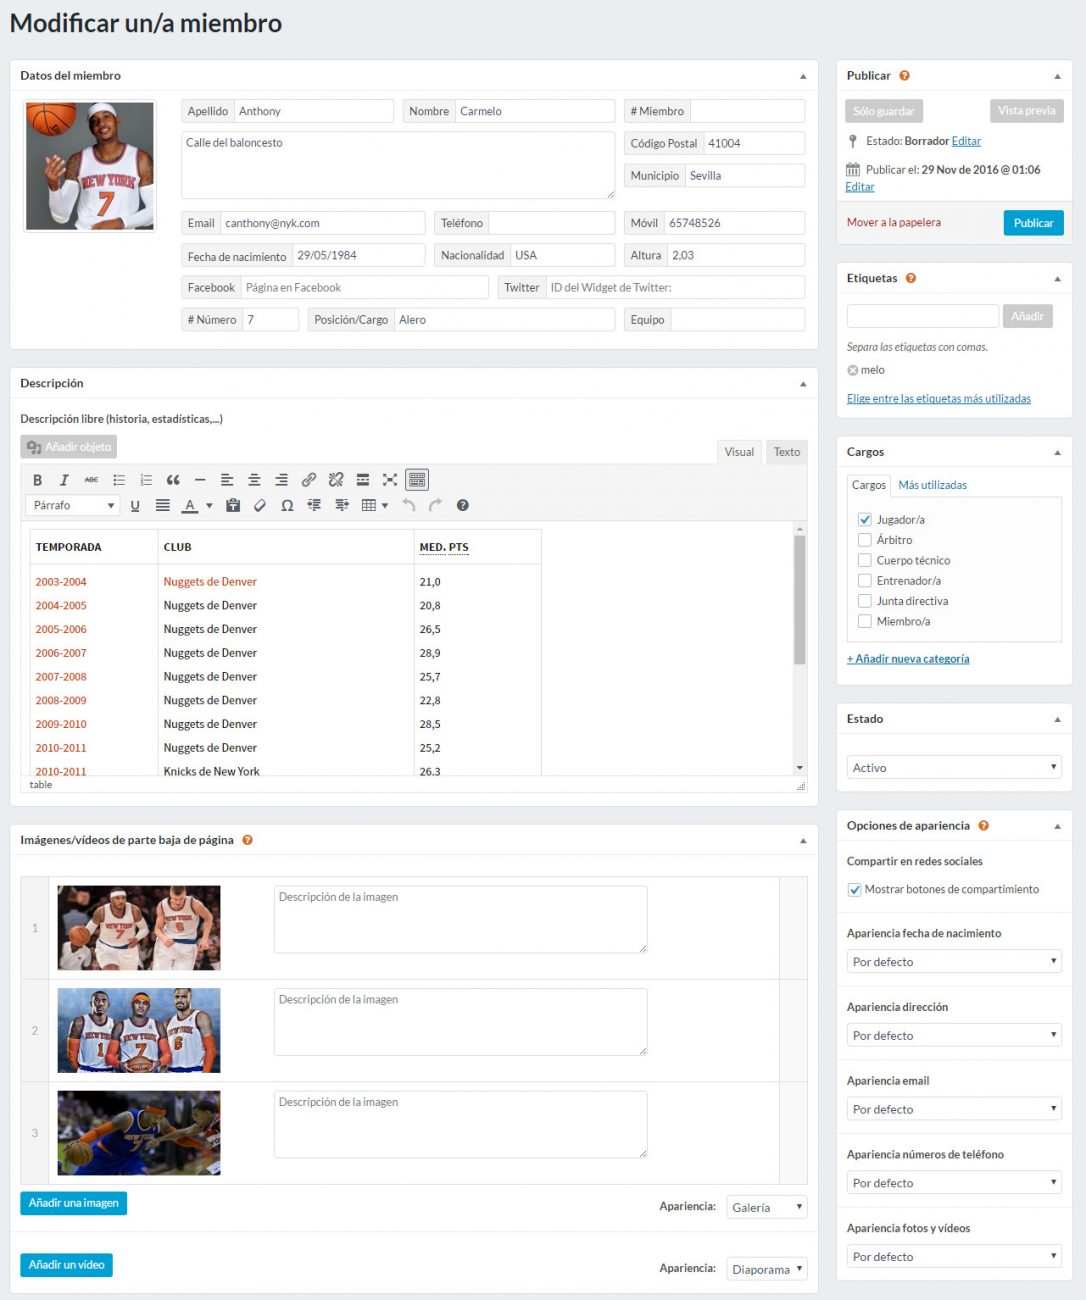Viewport: 1086px width, 1300px height.
Task: Check the Árbitro cargo
Action: tap(865, 540)
